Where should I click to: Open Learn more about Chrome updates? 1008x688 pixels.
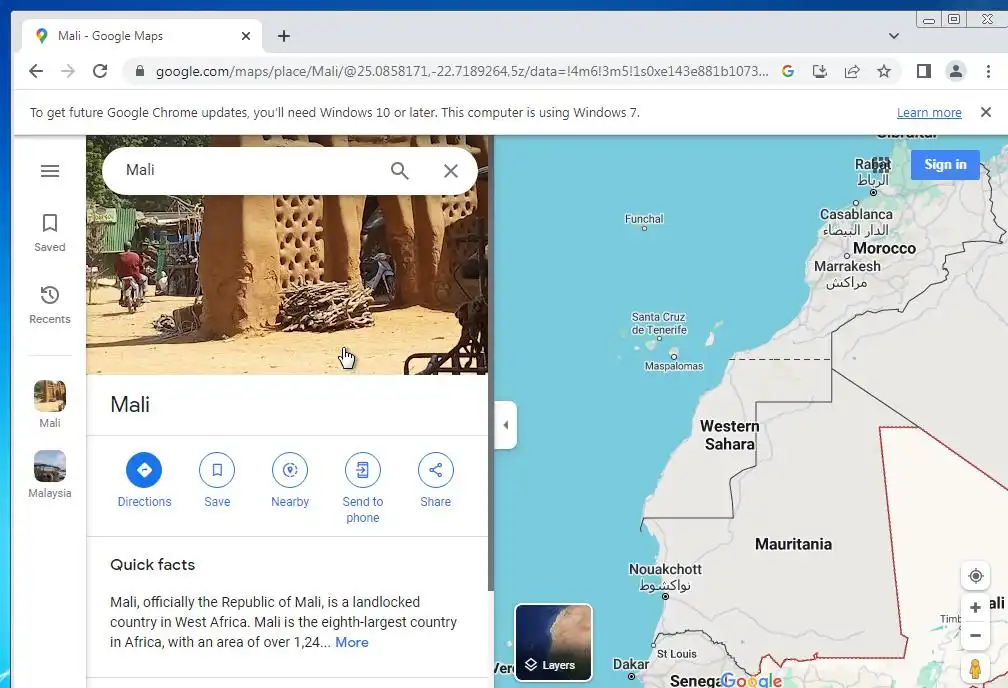click(x=929, y=113)
